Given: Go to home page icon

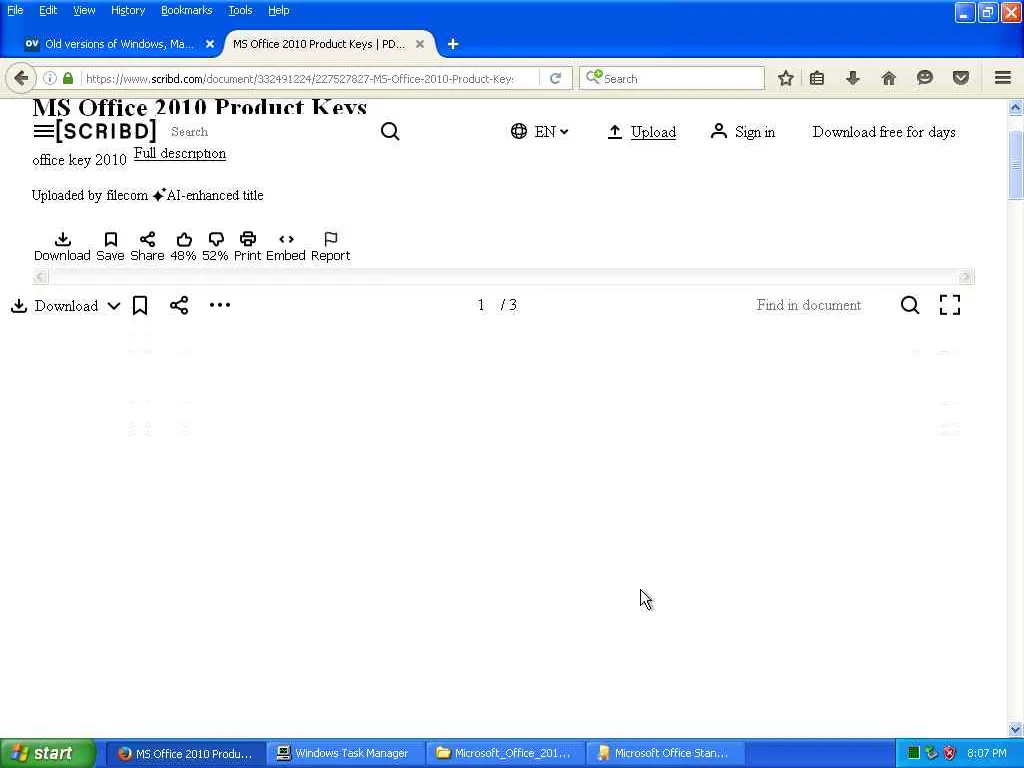Looking at the screenshot, I should (x=889, y=78).
